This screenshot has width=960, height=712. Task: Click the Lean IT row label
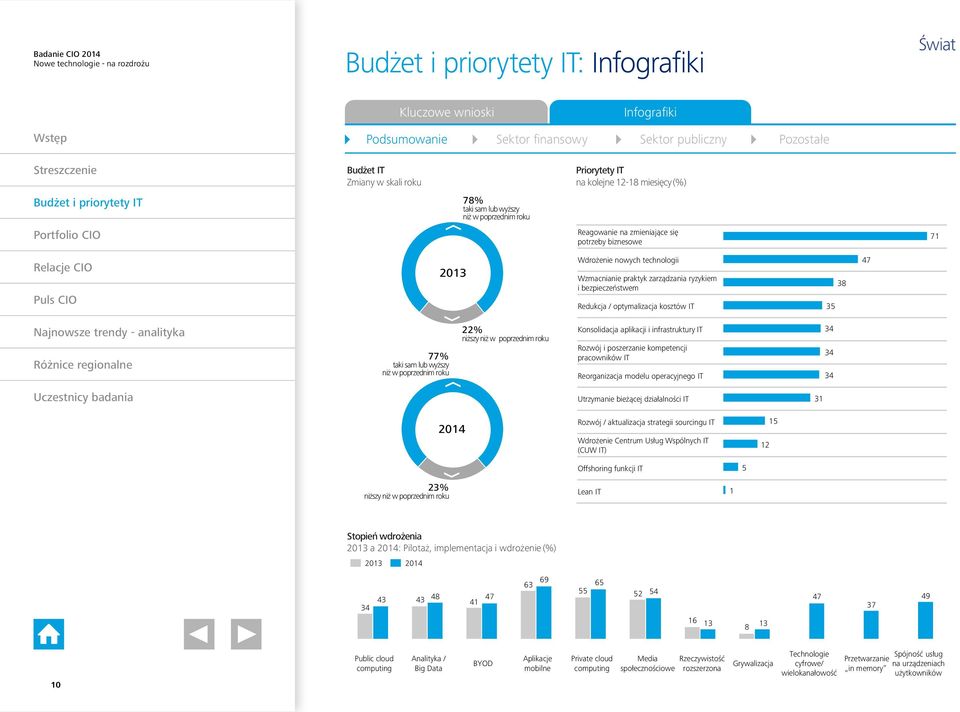click(x=589, y=492)
